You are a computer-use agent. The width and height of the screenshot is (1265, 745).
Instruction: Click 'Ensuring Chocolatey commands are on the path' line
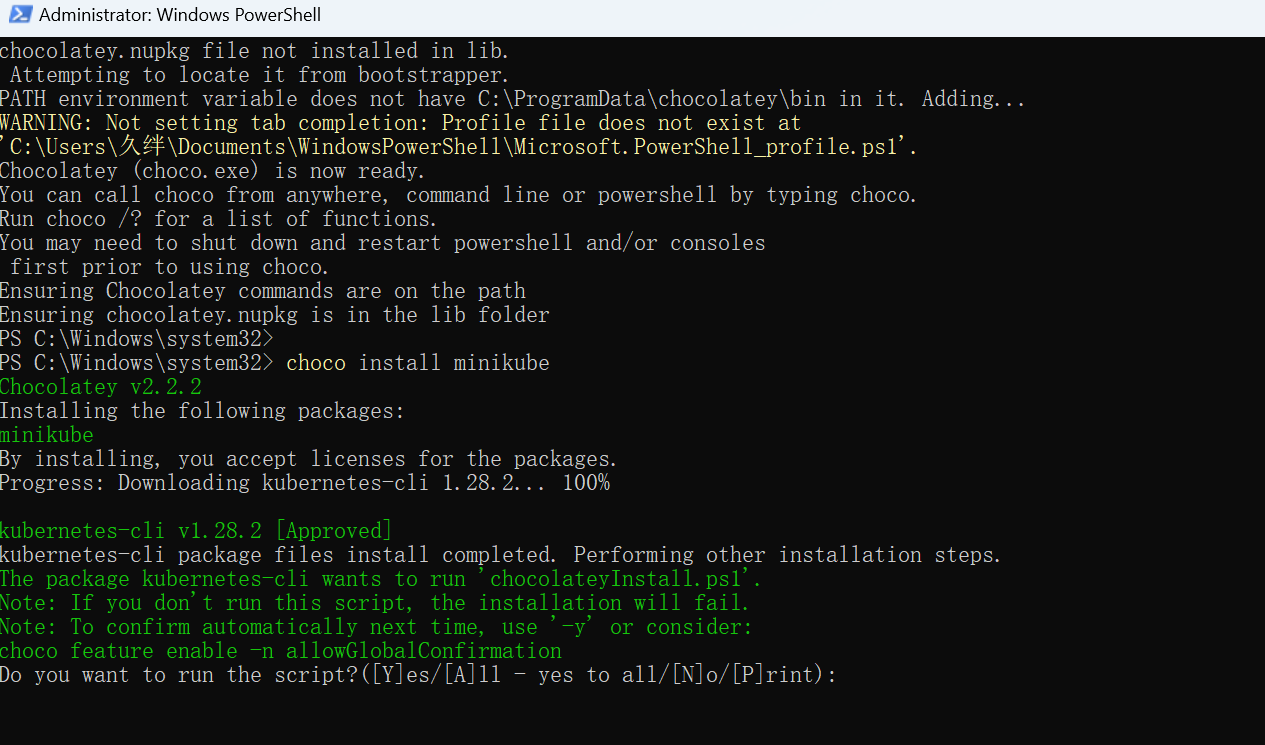click(x=263, y=291)
